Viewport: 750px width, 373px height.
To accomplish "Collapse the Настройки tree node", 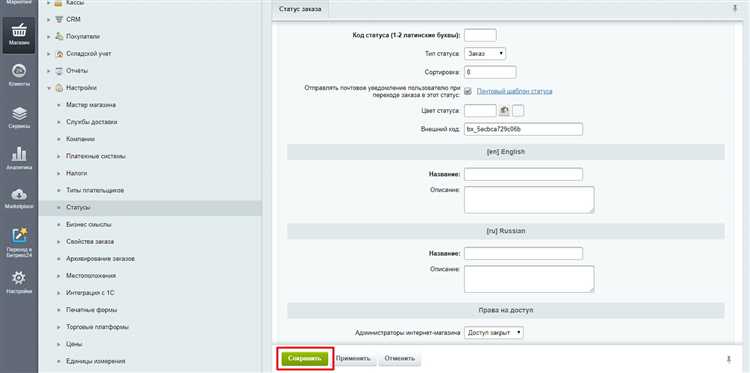I will (49, 88).
